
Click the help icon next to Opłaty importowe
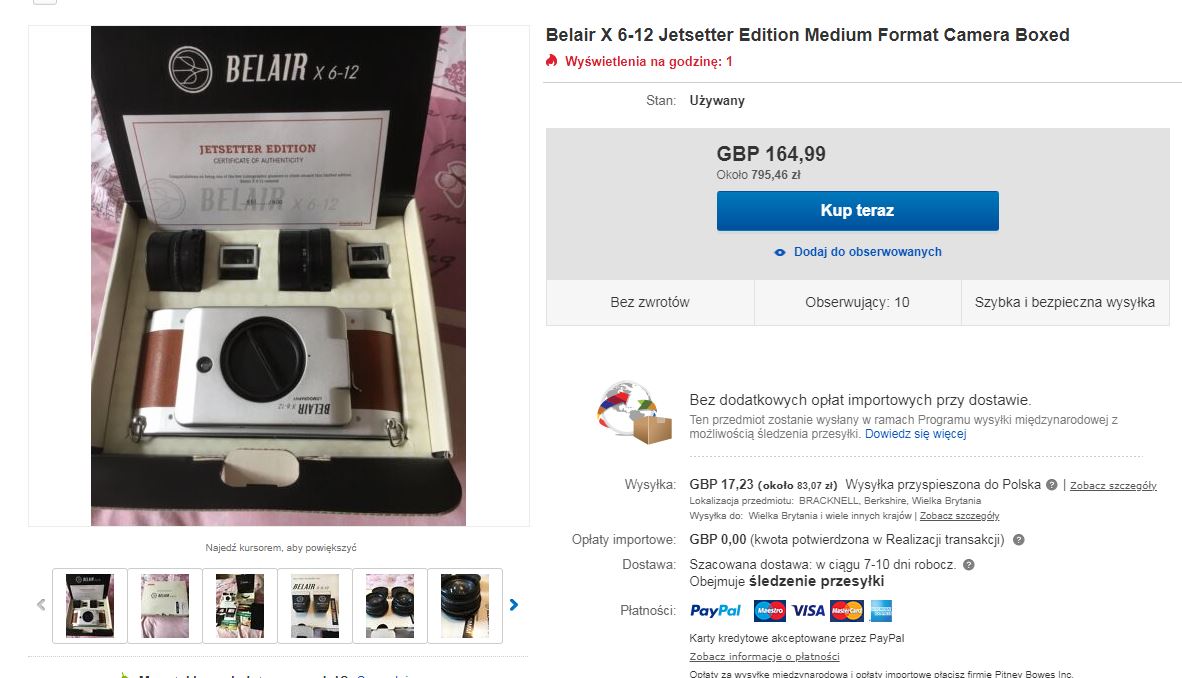[1018, 540]
